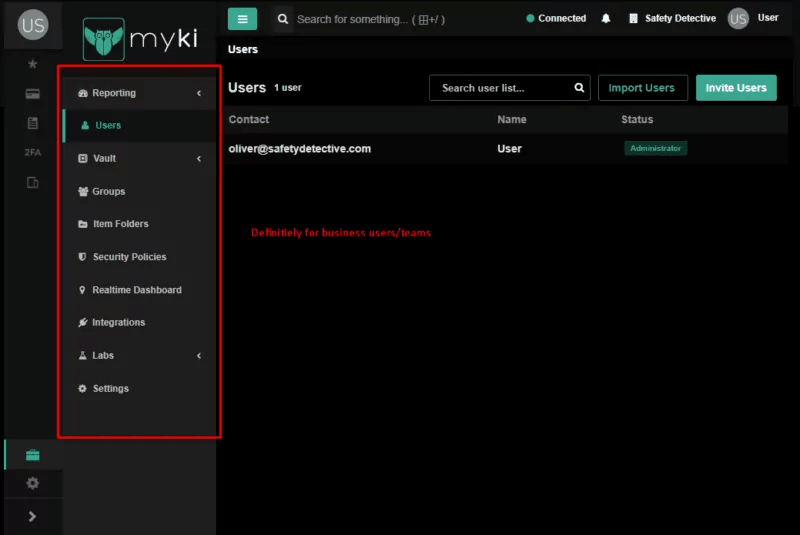
Task: Click the Connected status indicator
Action: coord(556,18)
